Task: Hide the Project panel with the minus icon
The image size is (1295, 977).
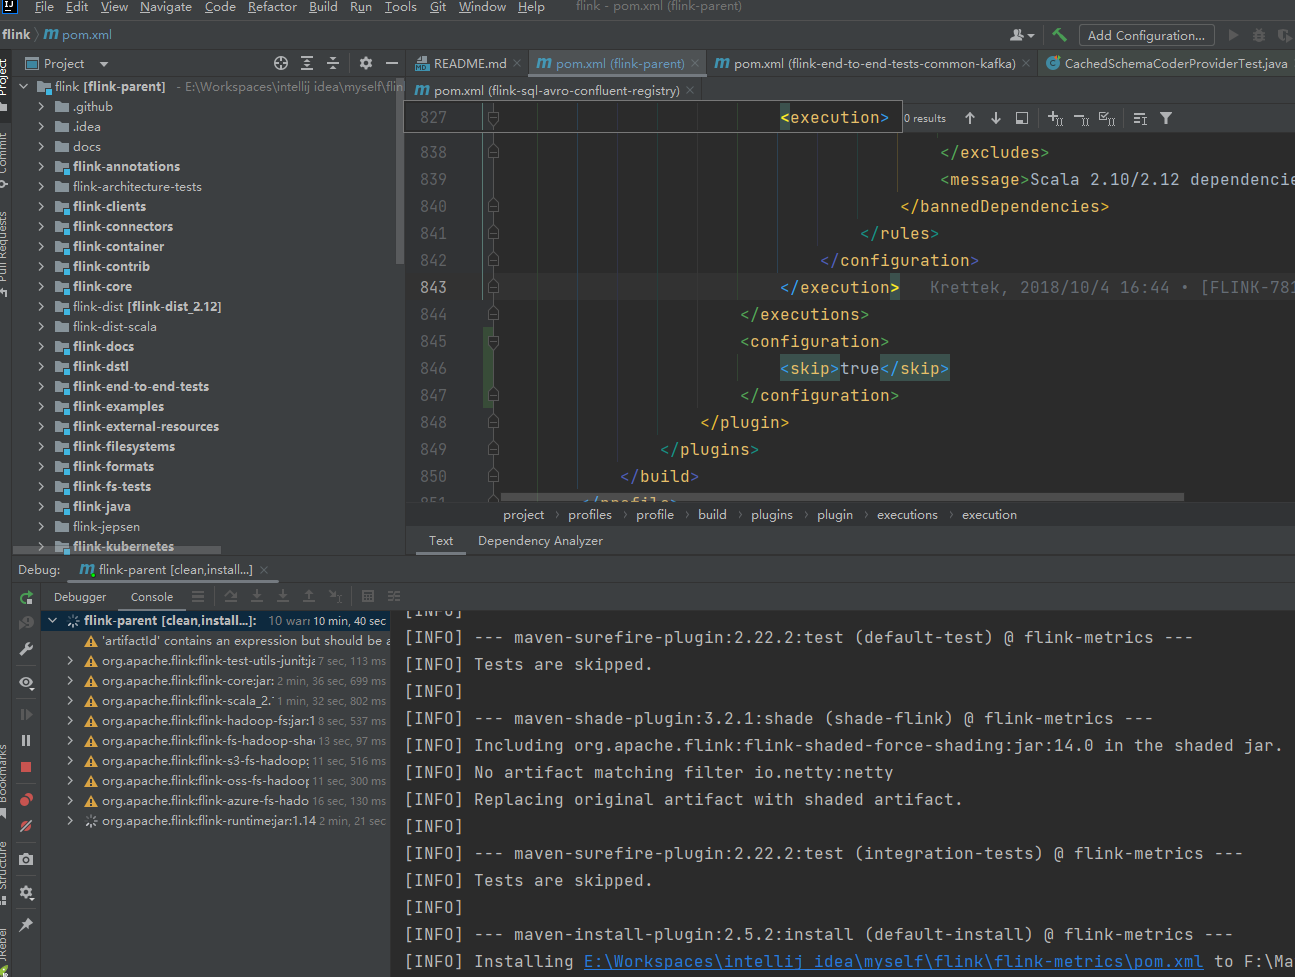Action: 392,63
